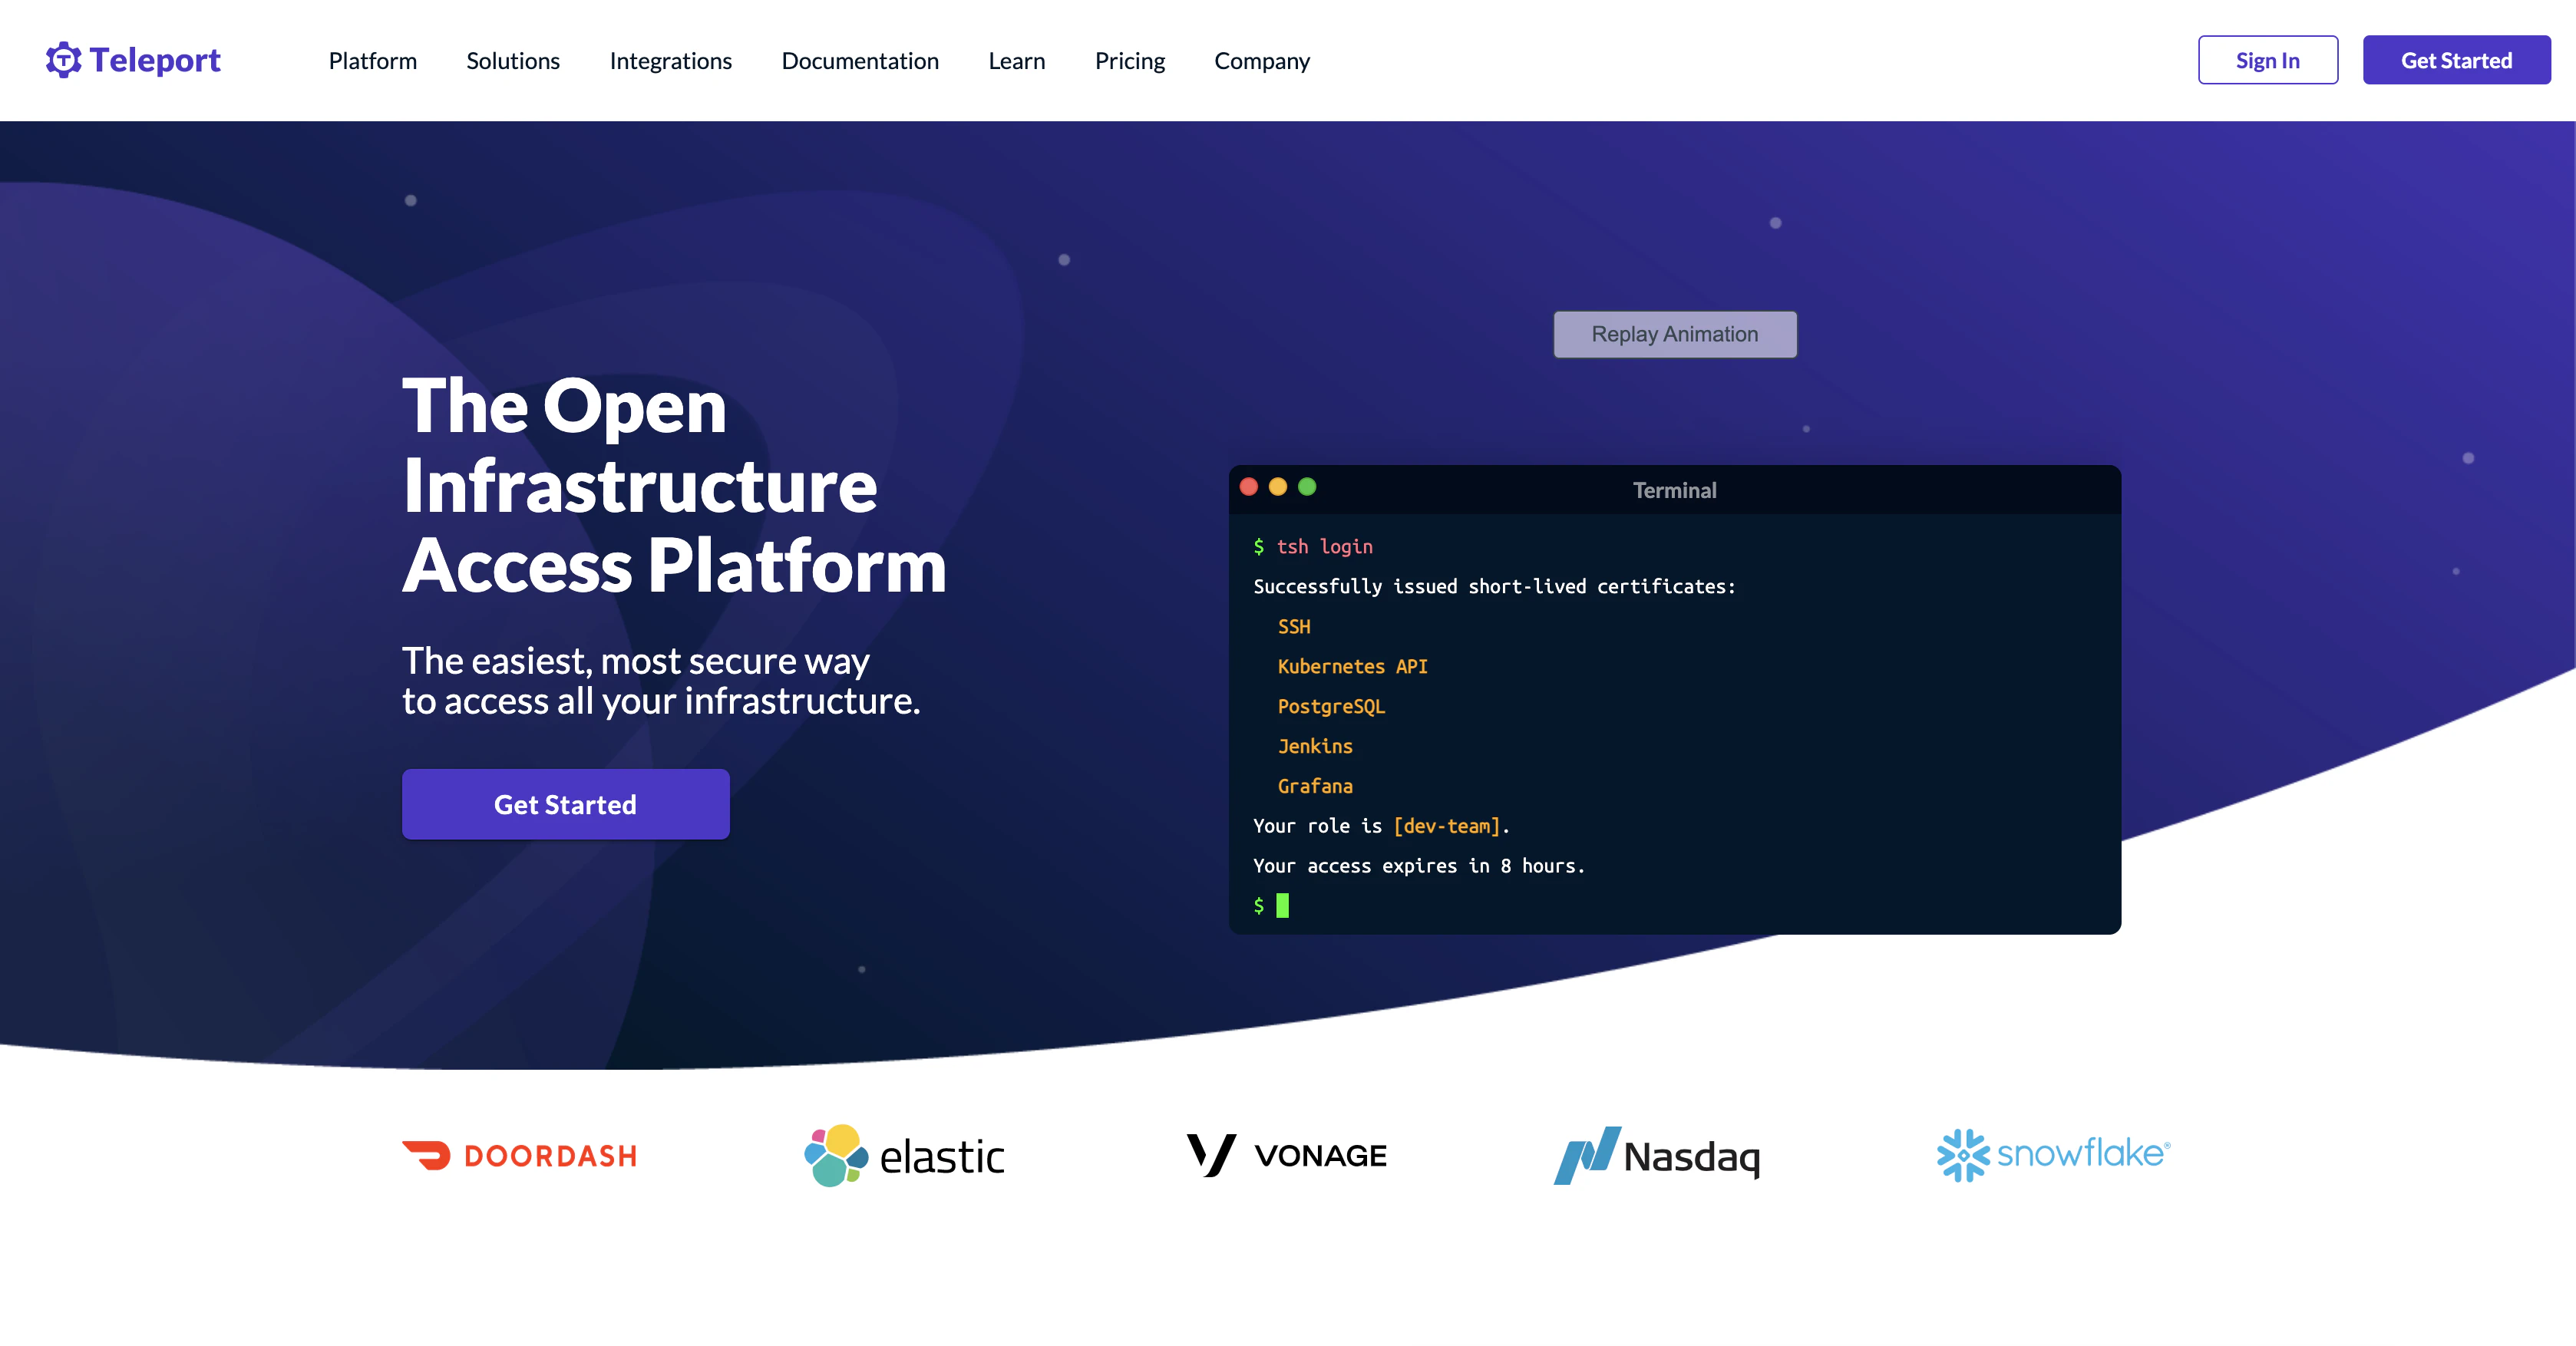This screenshot has height=1346, width=2576.
Task: Click the 'Successfully issued short-lived certificates' line
Action: pyautogui.click(x=1494, y=587)
